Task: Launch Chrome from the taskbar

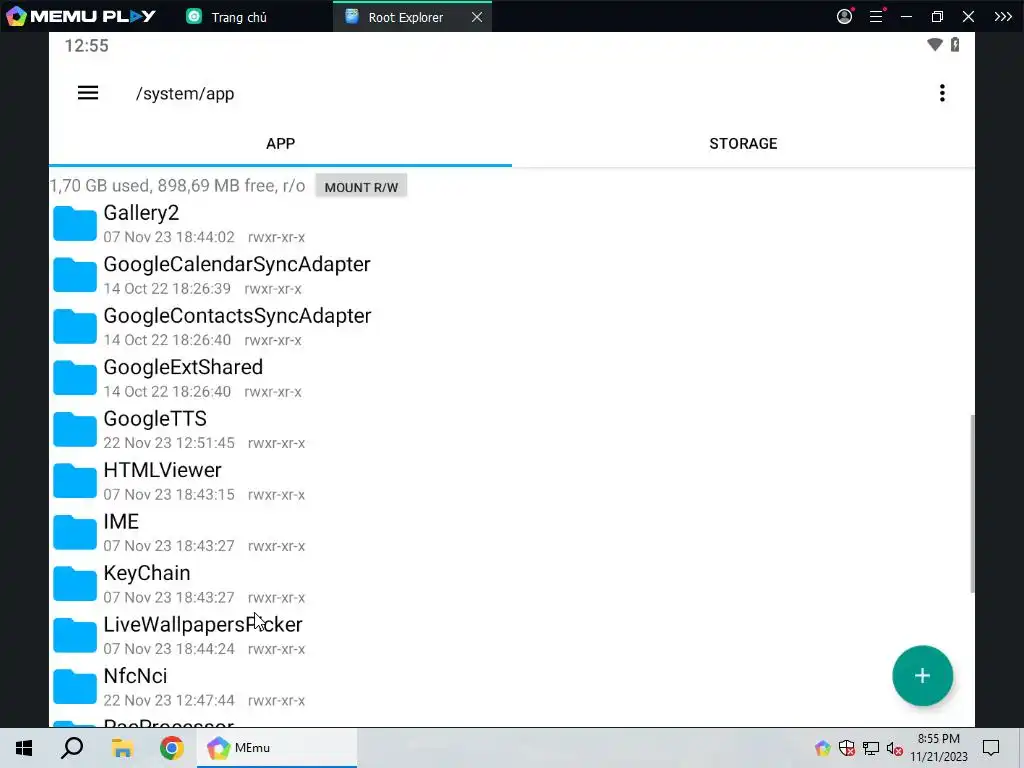Action: (172, 748)
